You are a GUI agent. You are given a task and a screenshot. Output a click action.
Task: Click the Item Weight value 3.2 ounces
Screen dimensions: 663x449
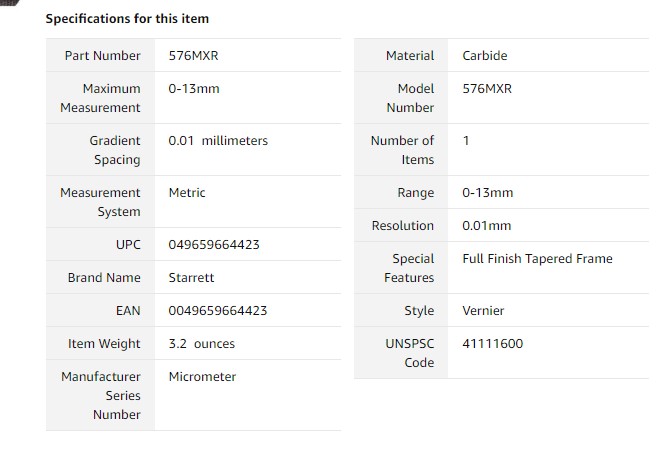(x=201, y=343)
